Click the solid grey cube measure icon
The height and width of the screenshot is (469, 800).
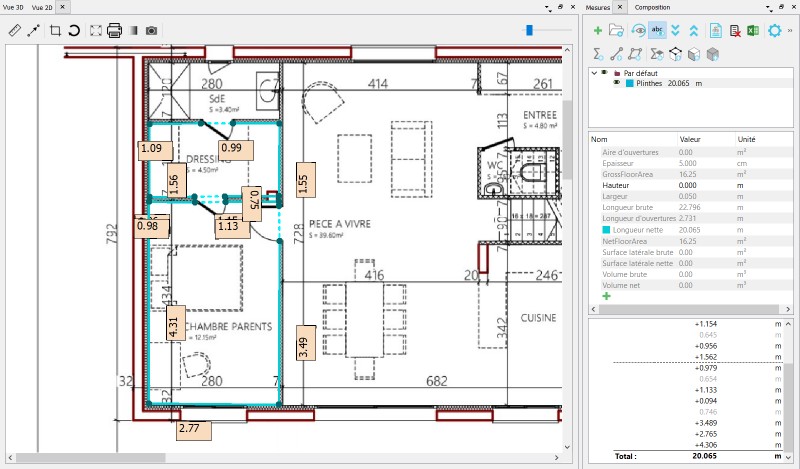[713, 54]
